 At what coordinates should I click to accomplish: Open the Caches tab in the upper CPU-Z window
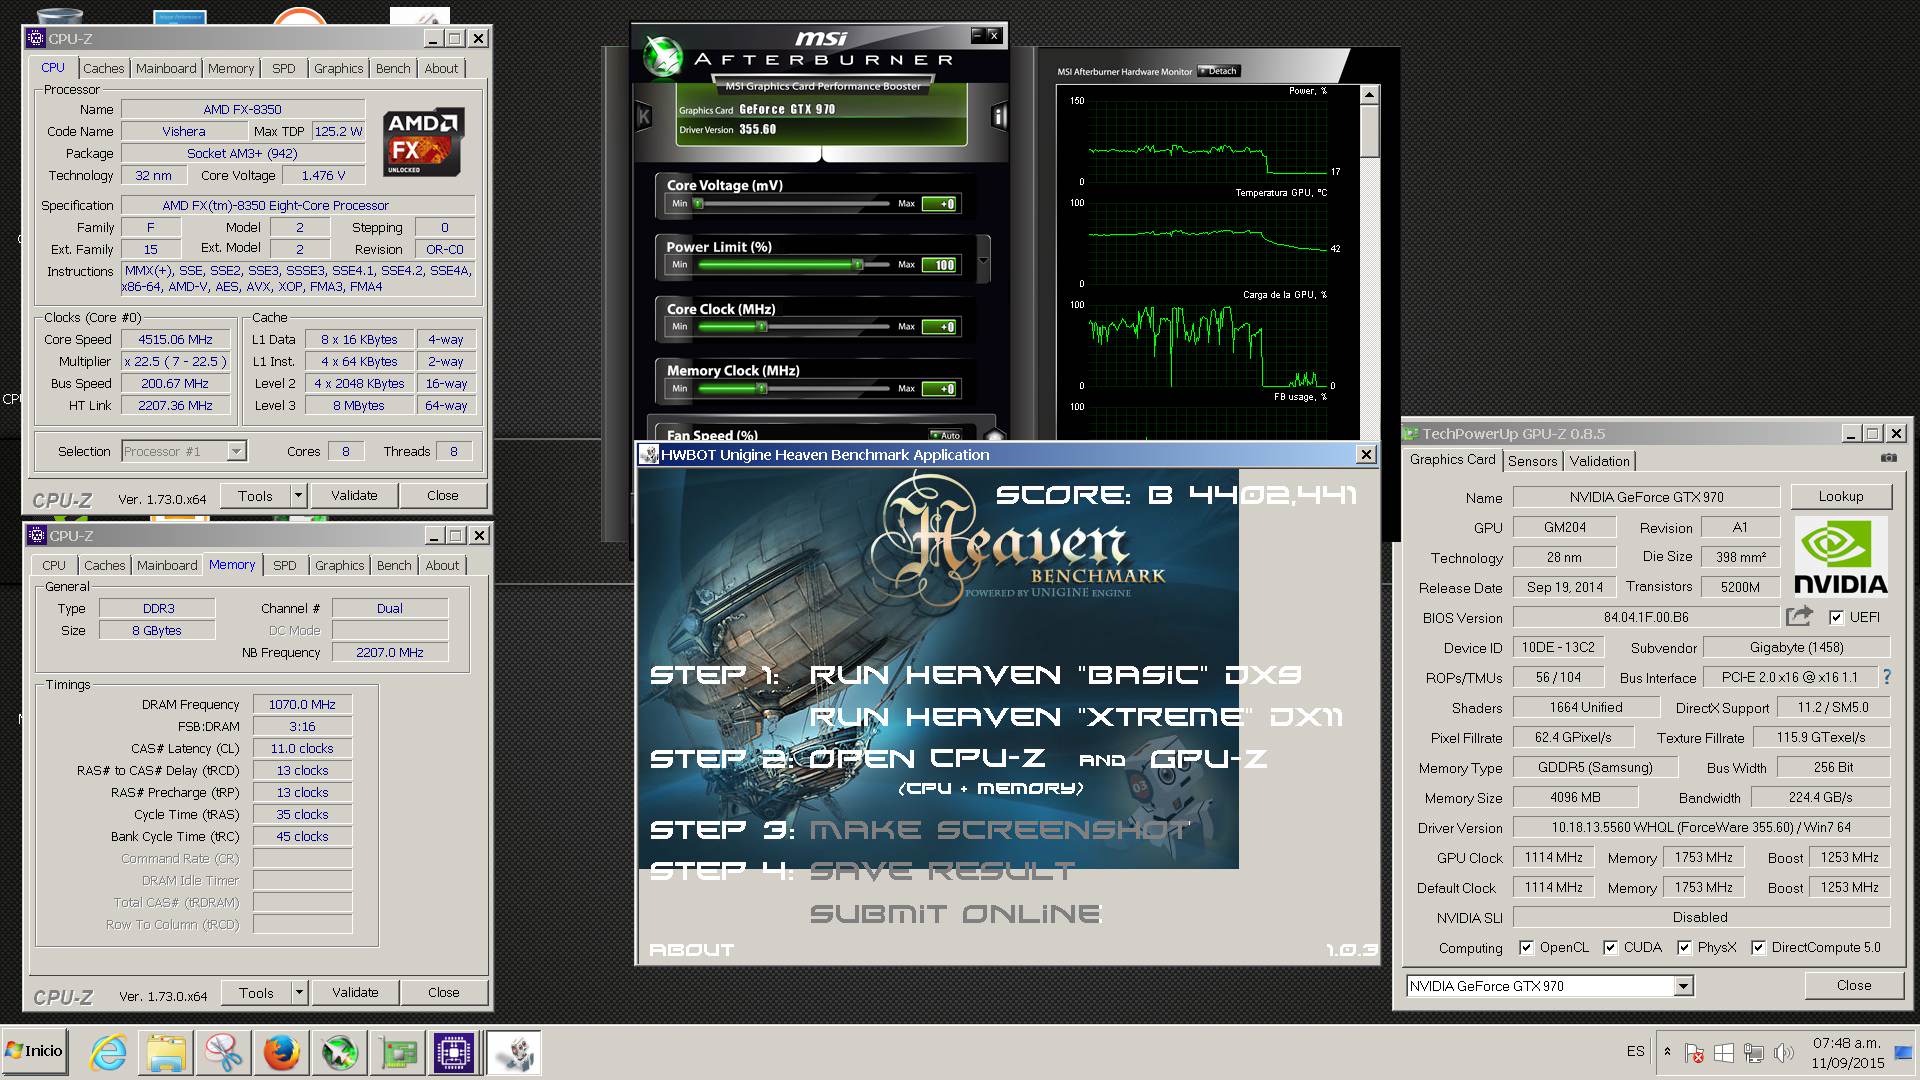104,68
